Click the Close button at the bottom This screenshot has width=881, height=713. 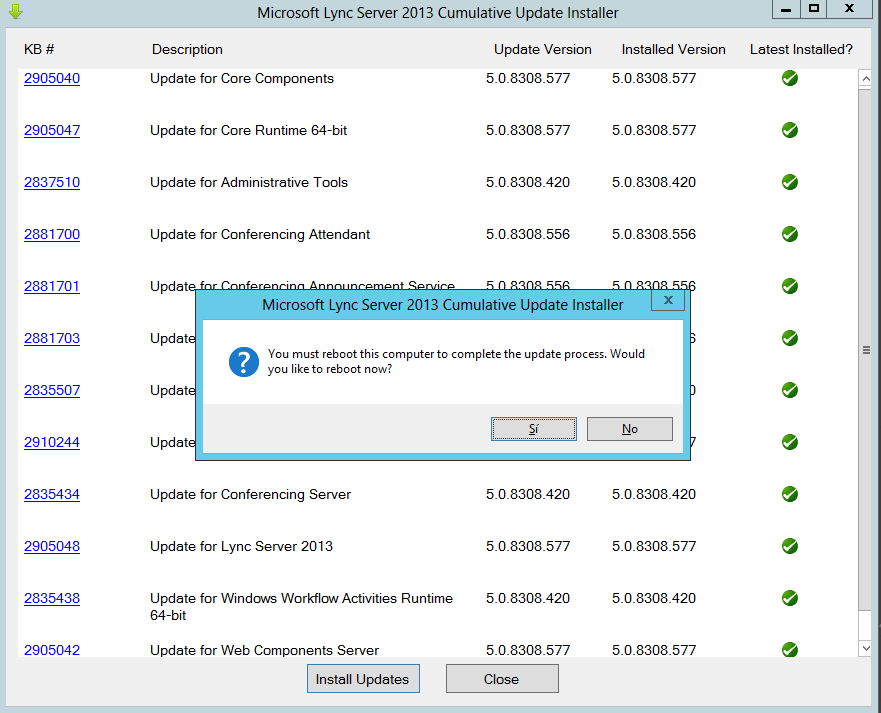pyautogui.click(x=502, y=679)
